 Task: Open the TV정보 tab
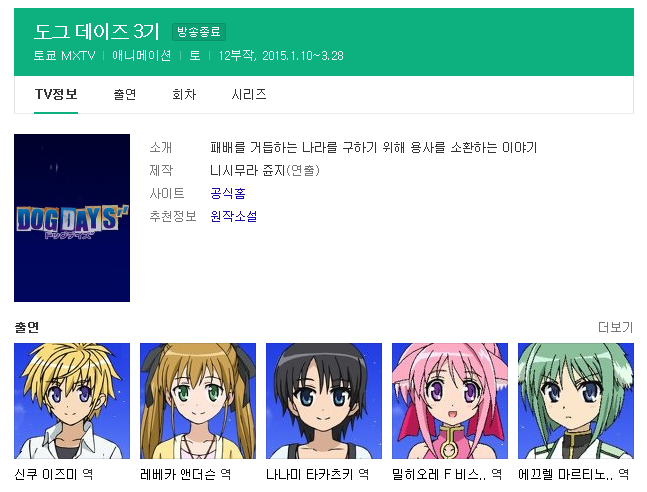pos(56,95)
